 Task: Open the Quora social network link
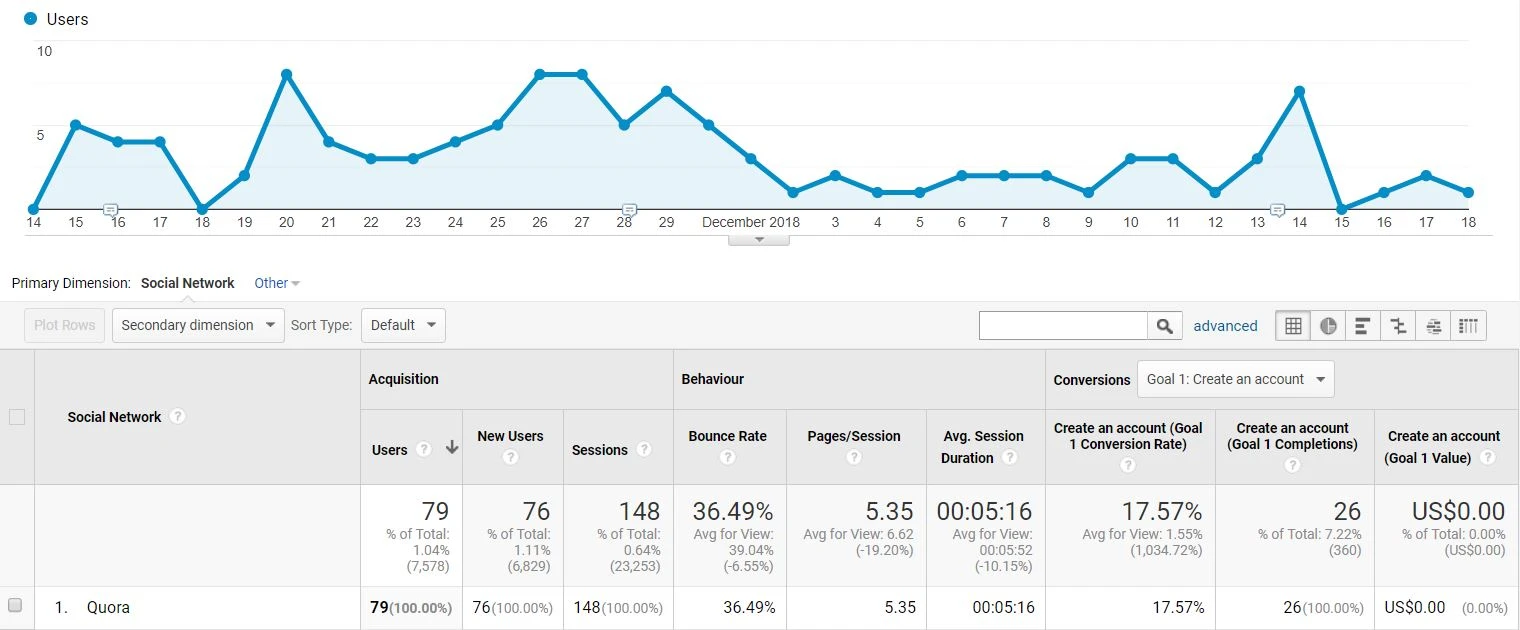coord(108,607)
